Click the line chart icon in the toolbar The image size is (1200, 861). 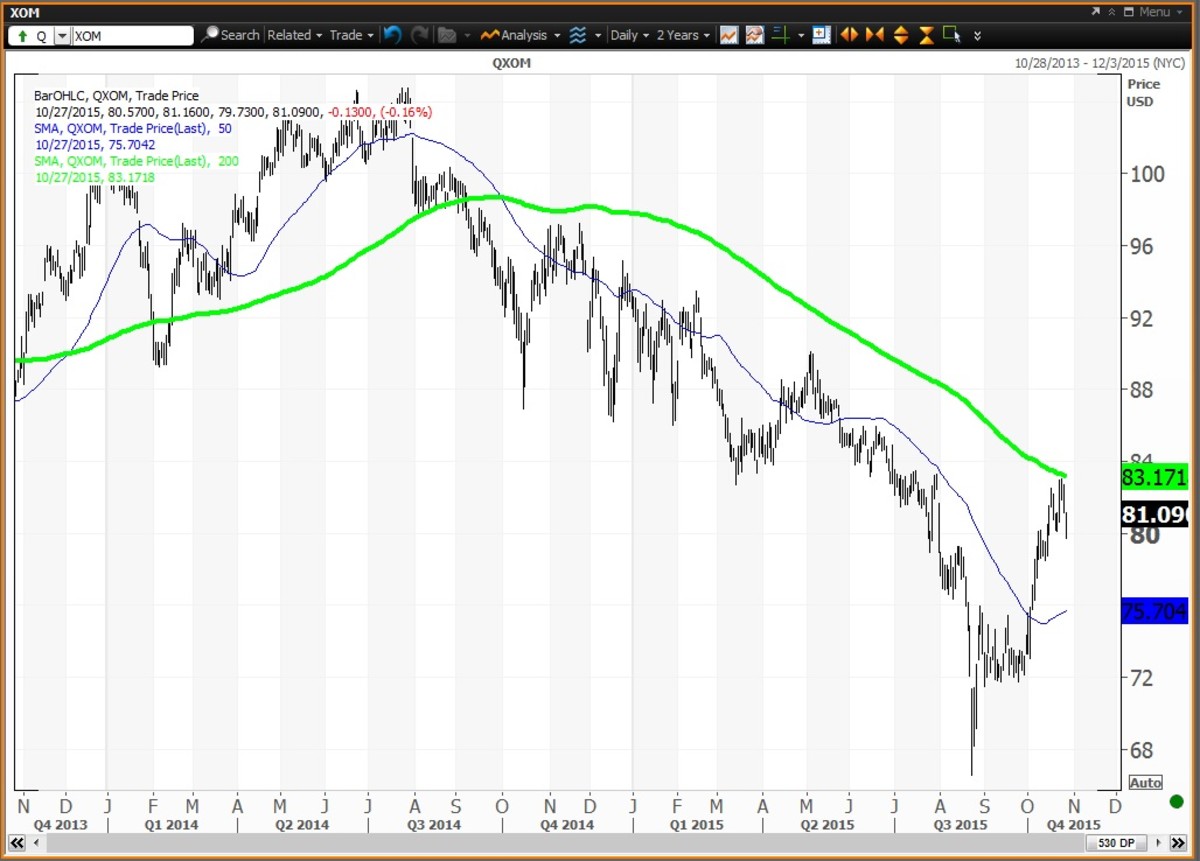[x=729, y=35]
